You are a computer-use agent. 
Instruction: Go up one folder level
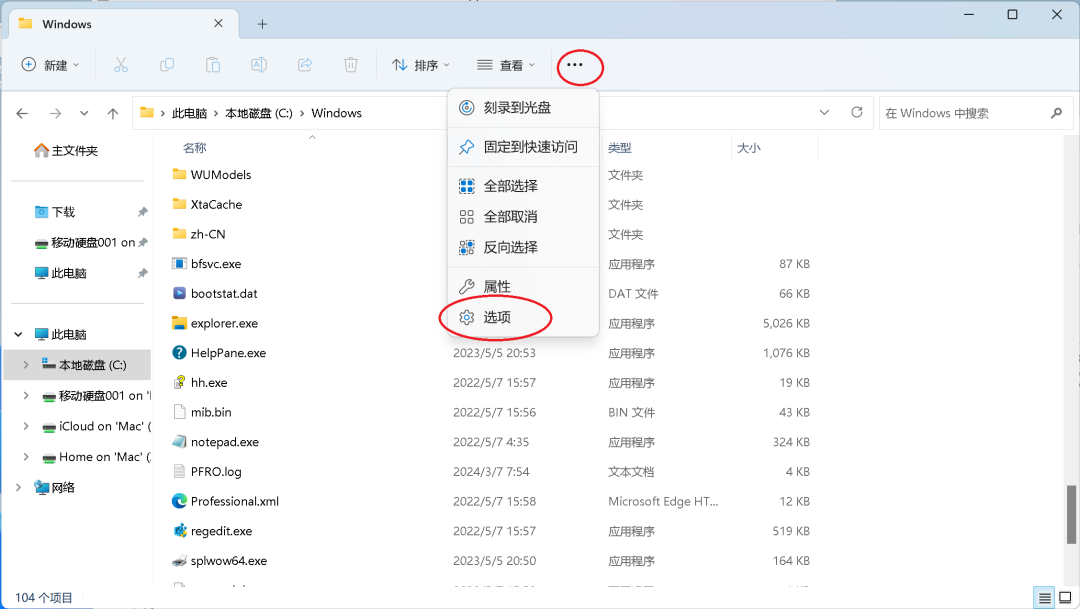click(x=113, y=113)
